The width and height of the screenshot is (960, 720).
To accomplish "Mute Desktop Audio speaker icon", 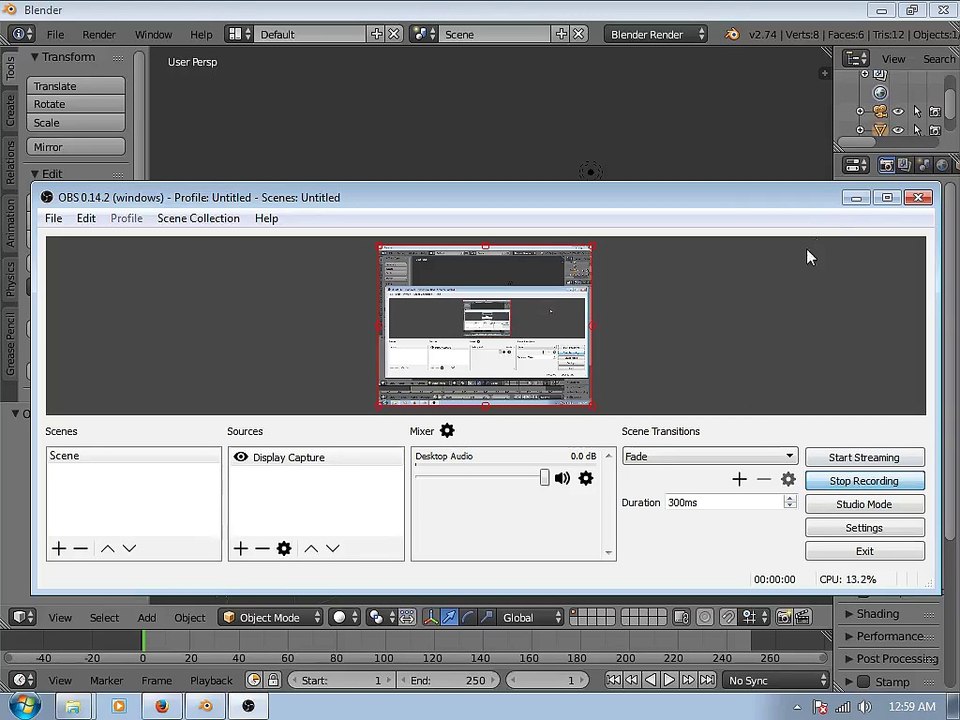I will (x=562, y=478).
